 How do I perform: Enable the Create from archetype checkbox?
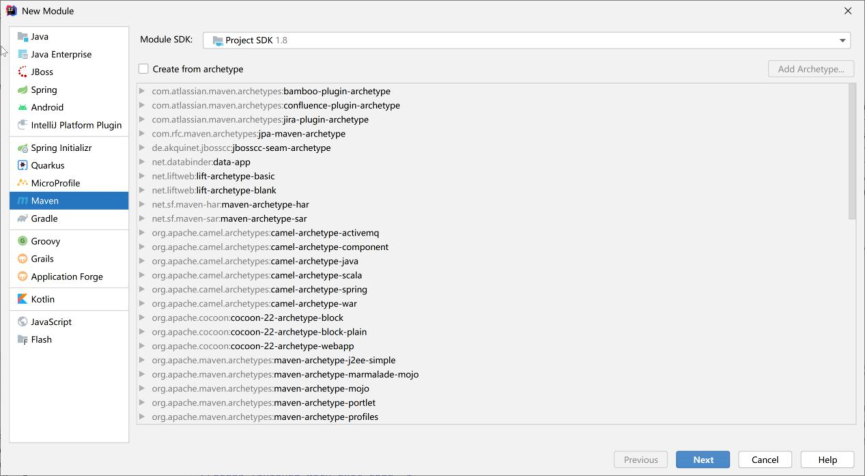[144, 69]
